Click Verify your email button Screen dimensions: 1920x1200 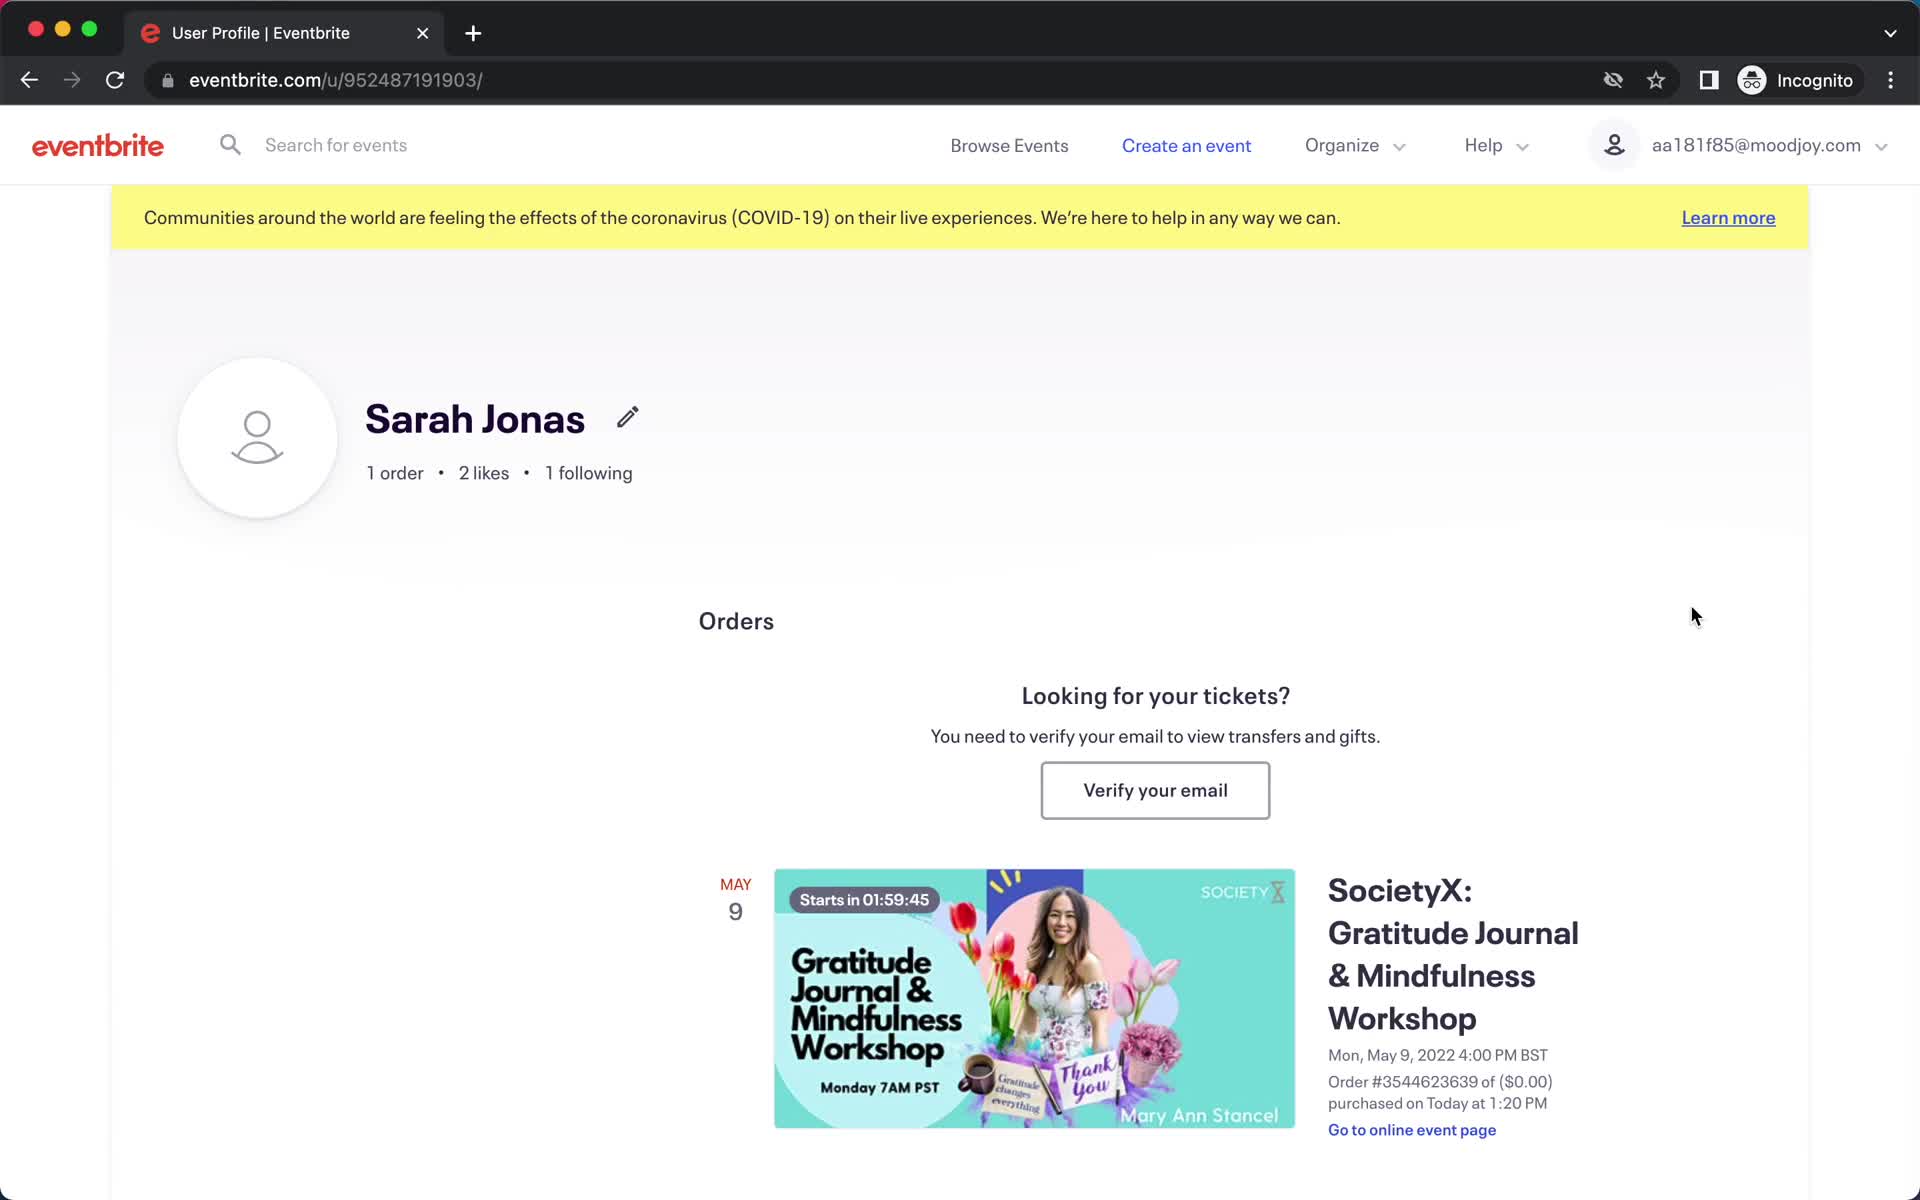point(1156,789)
